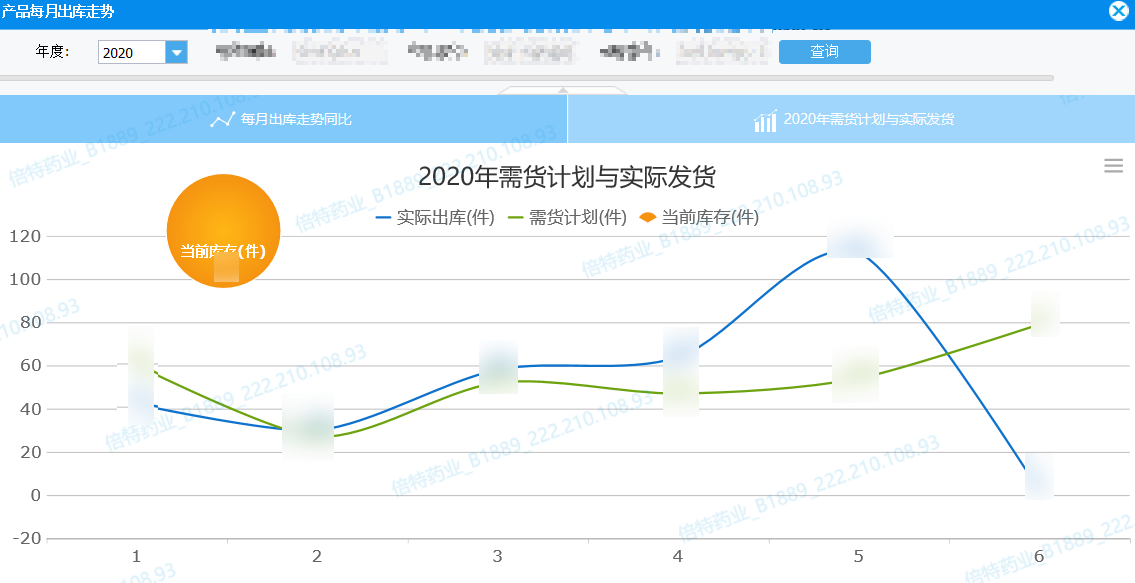Click the peak data point near month 5
The width and height of the screenshot is (1135, 583).
(x=858, y=249)
